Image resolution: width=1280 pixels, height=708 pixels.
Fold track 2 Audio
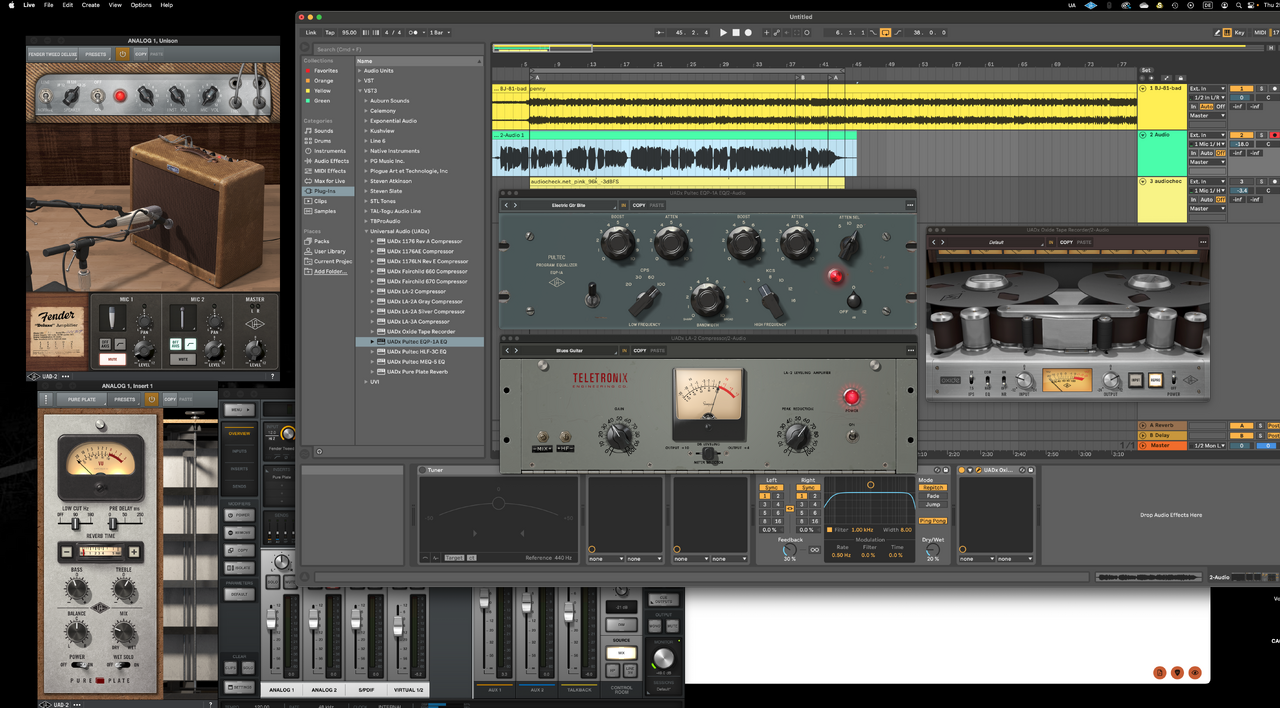point(1143,134)
